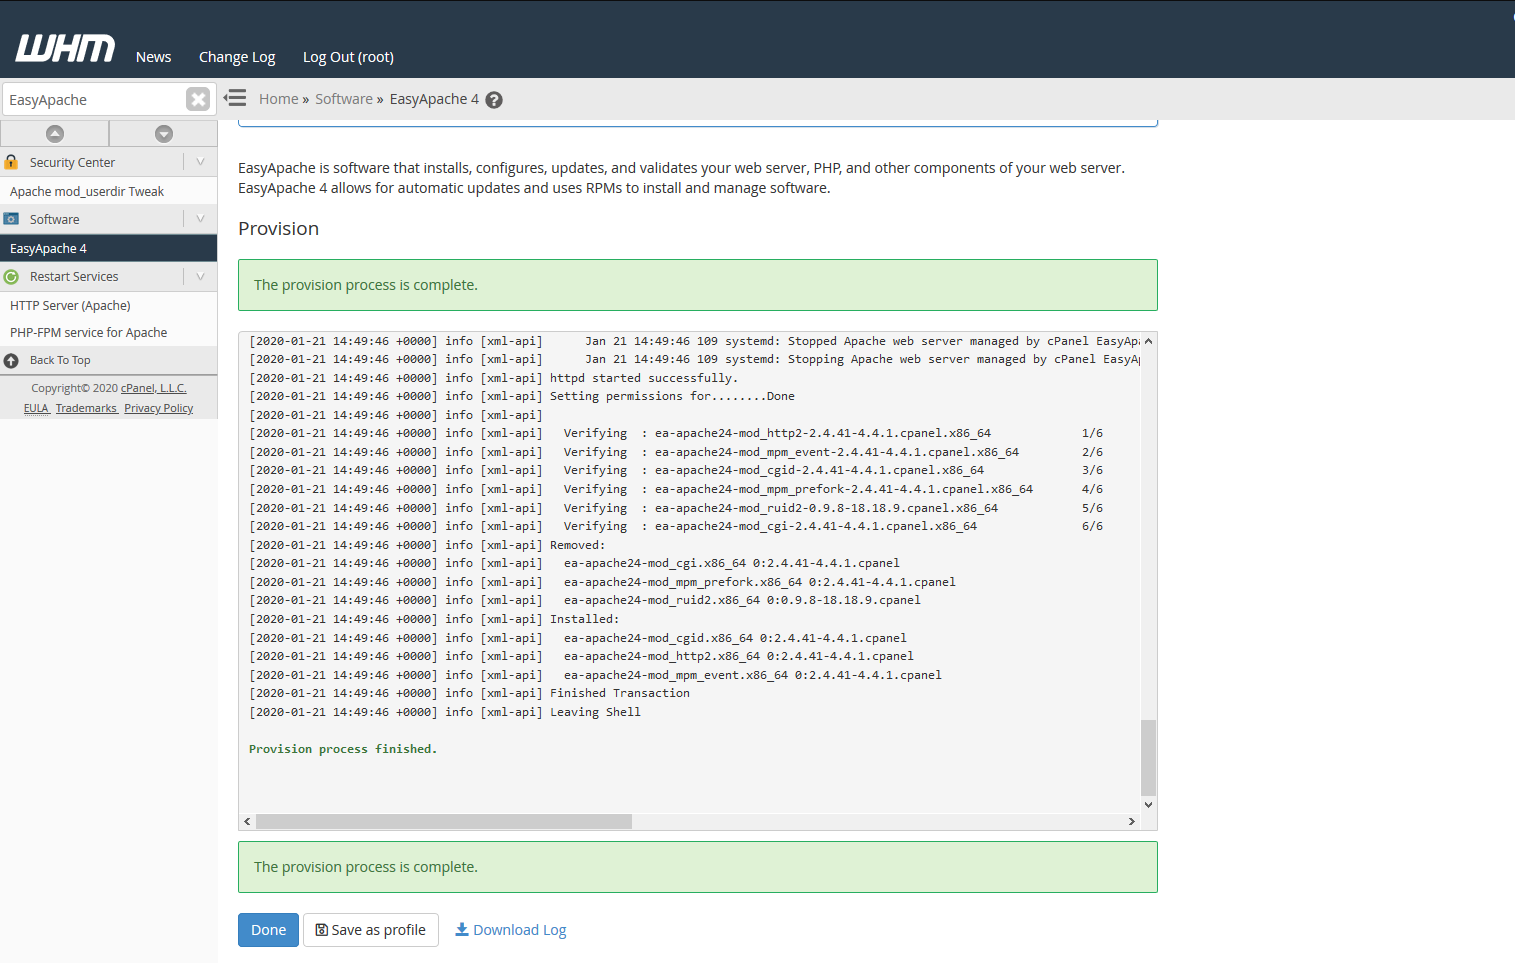
Task: Click the Software category icon
Action: (x=11, y=219)
